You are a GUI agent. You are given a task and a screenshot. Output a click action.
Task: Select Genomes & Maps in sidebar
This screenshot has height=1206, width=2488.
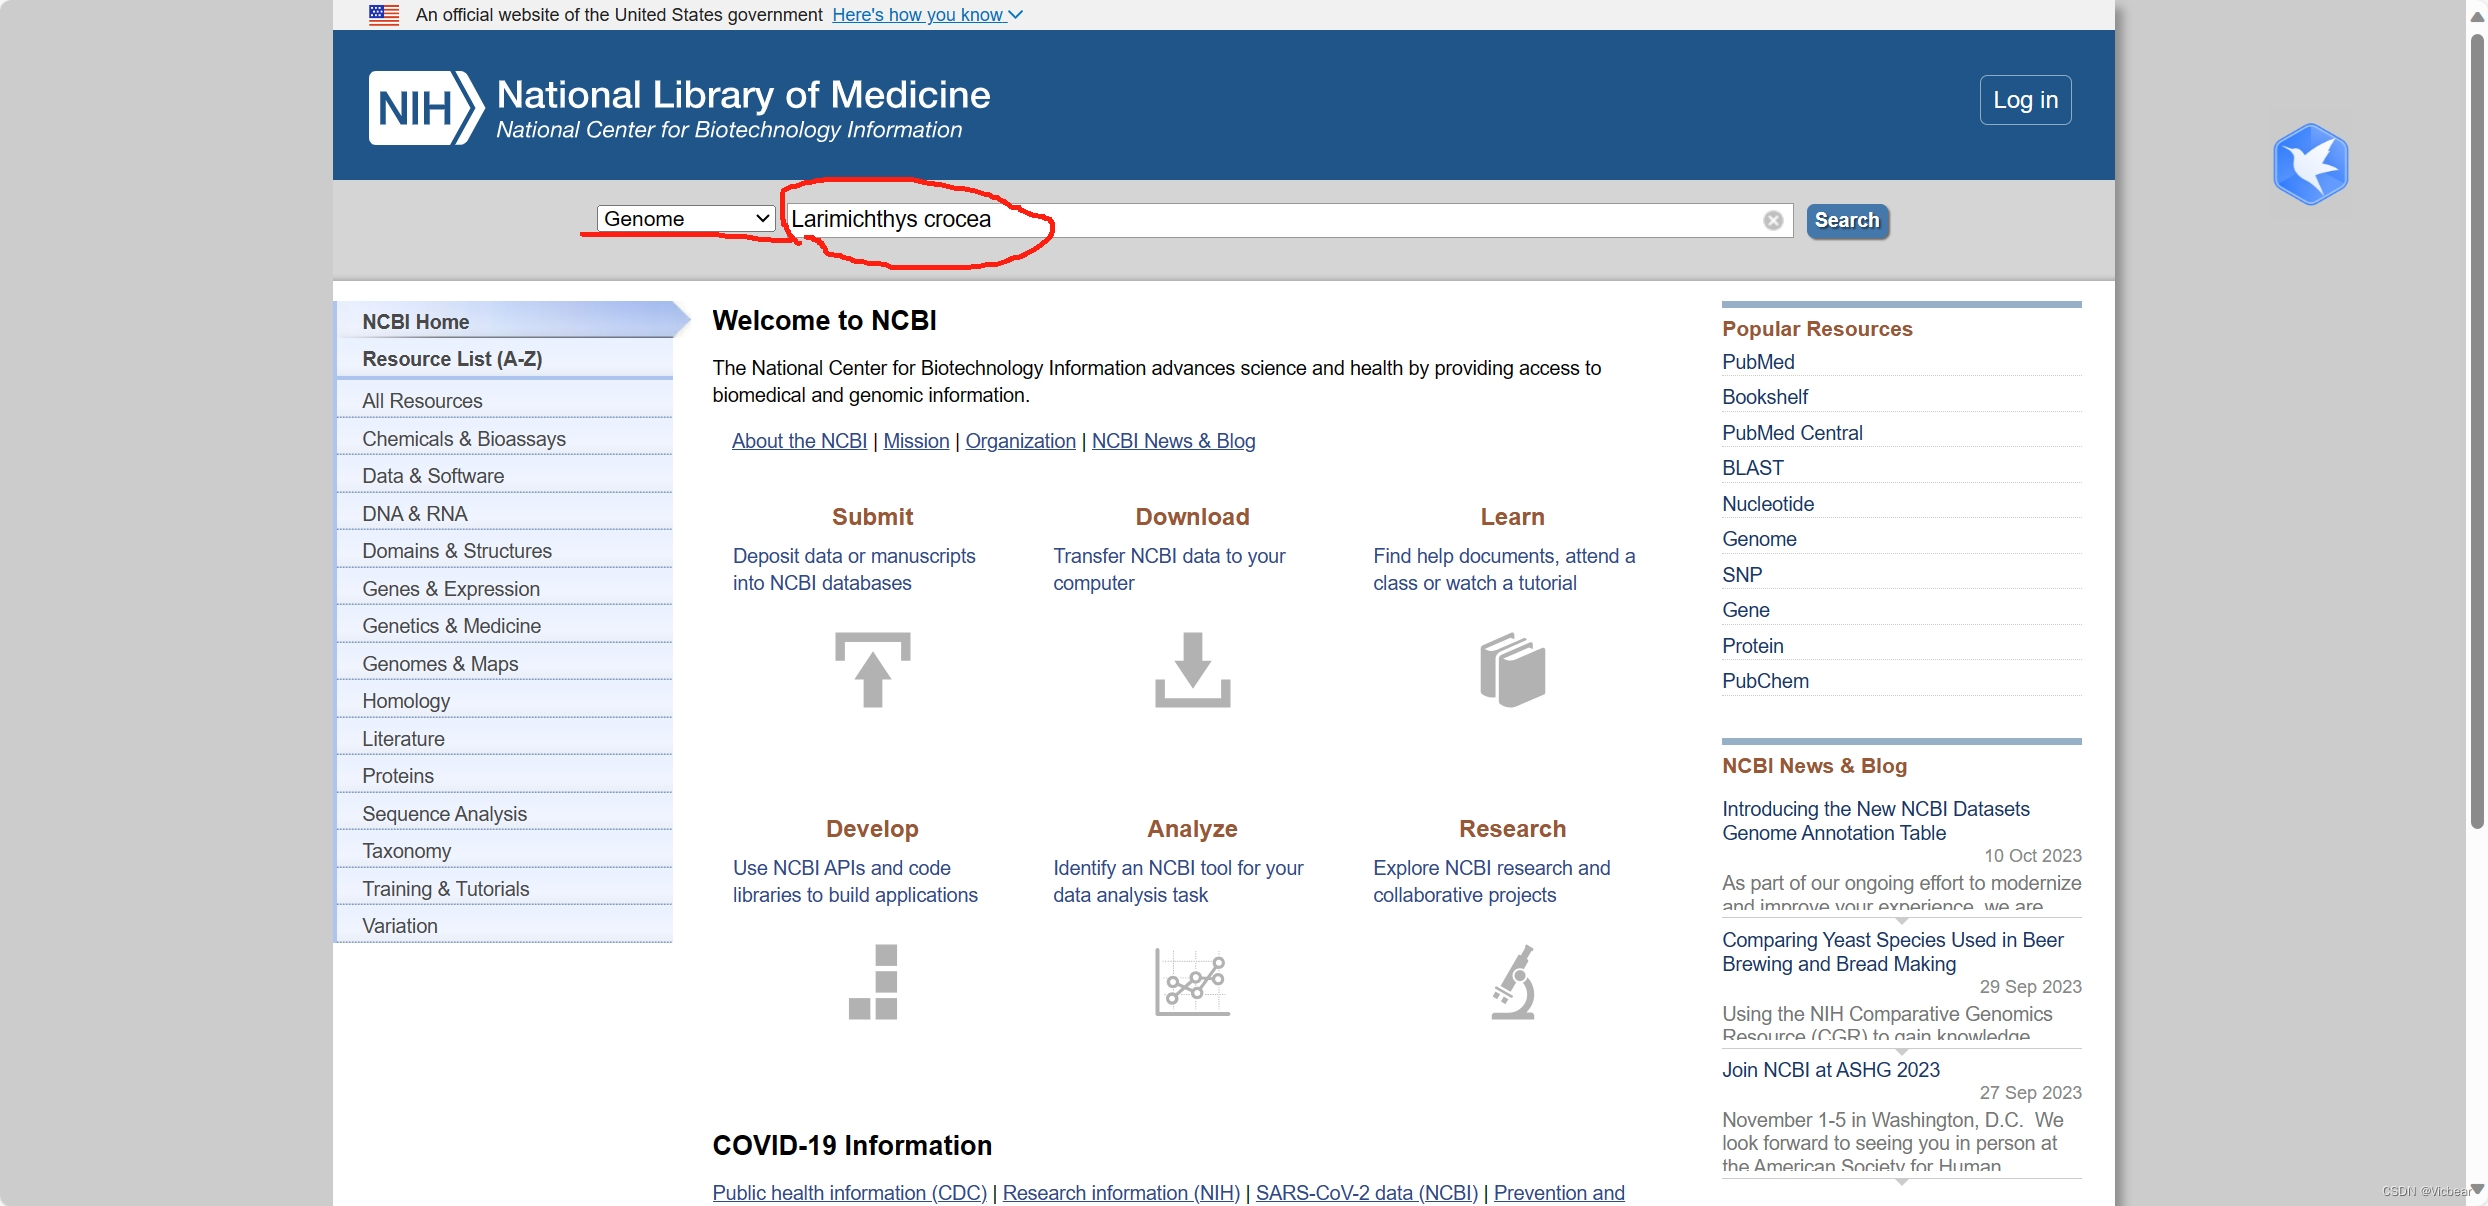[x=440, y=664]
